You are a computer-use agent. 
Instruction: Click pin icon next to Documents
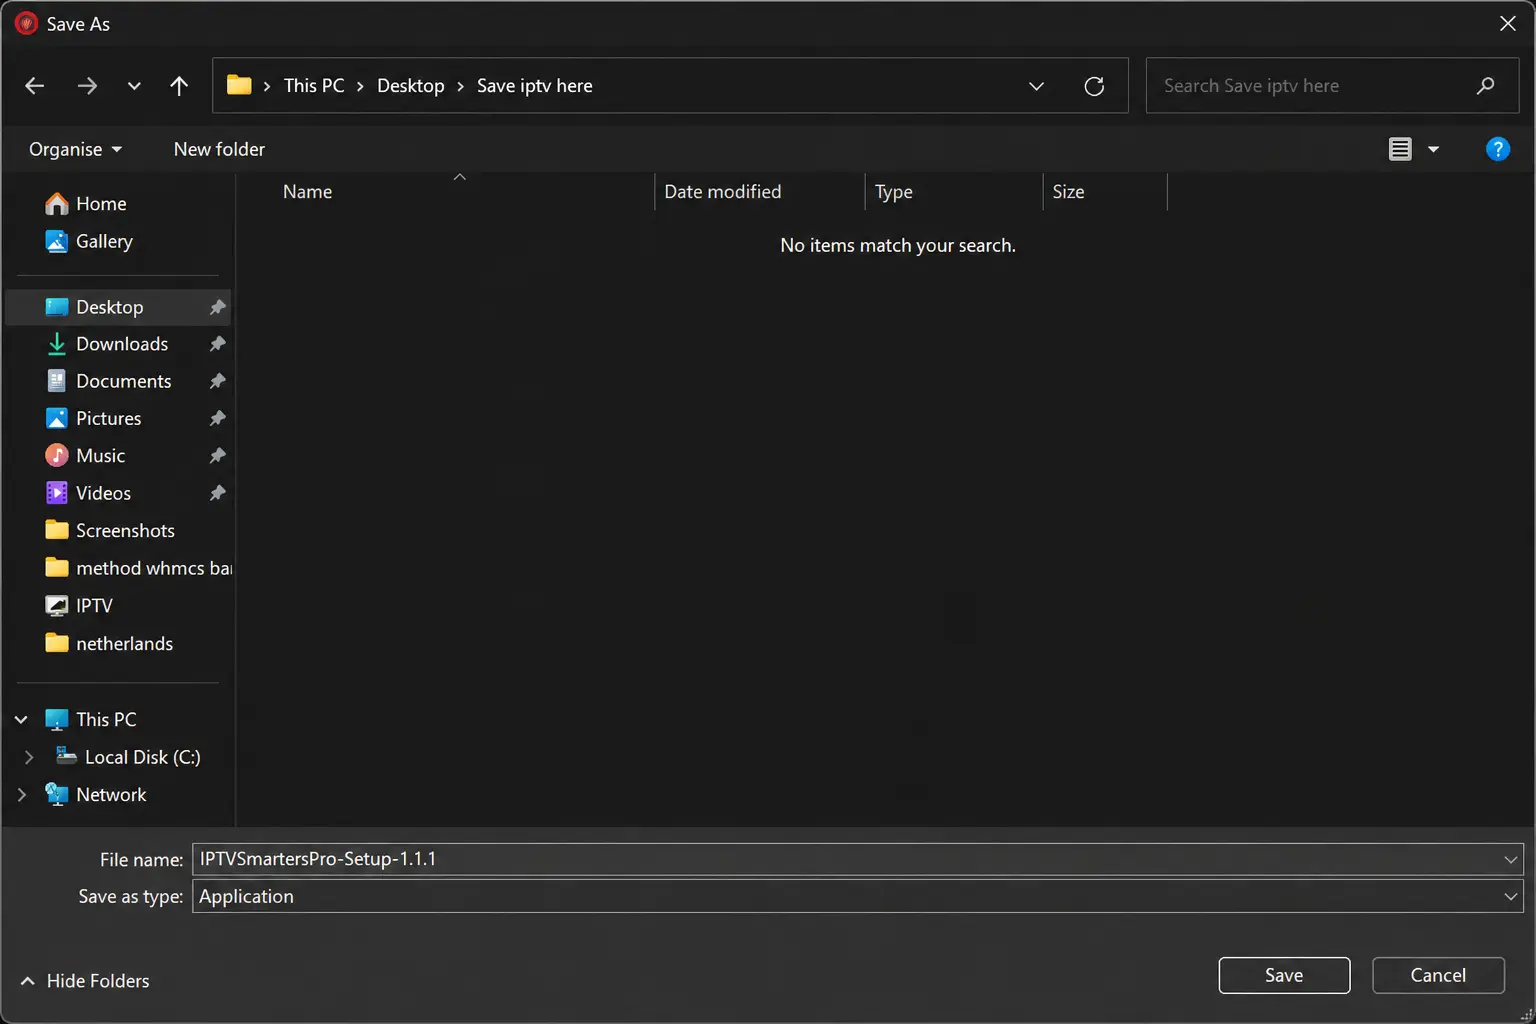[x=217, y=381]
